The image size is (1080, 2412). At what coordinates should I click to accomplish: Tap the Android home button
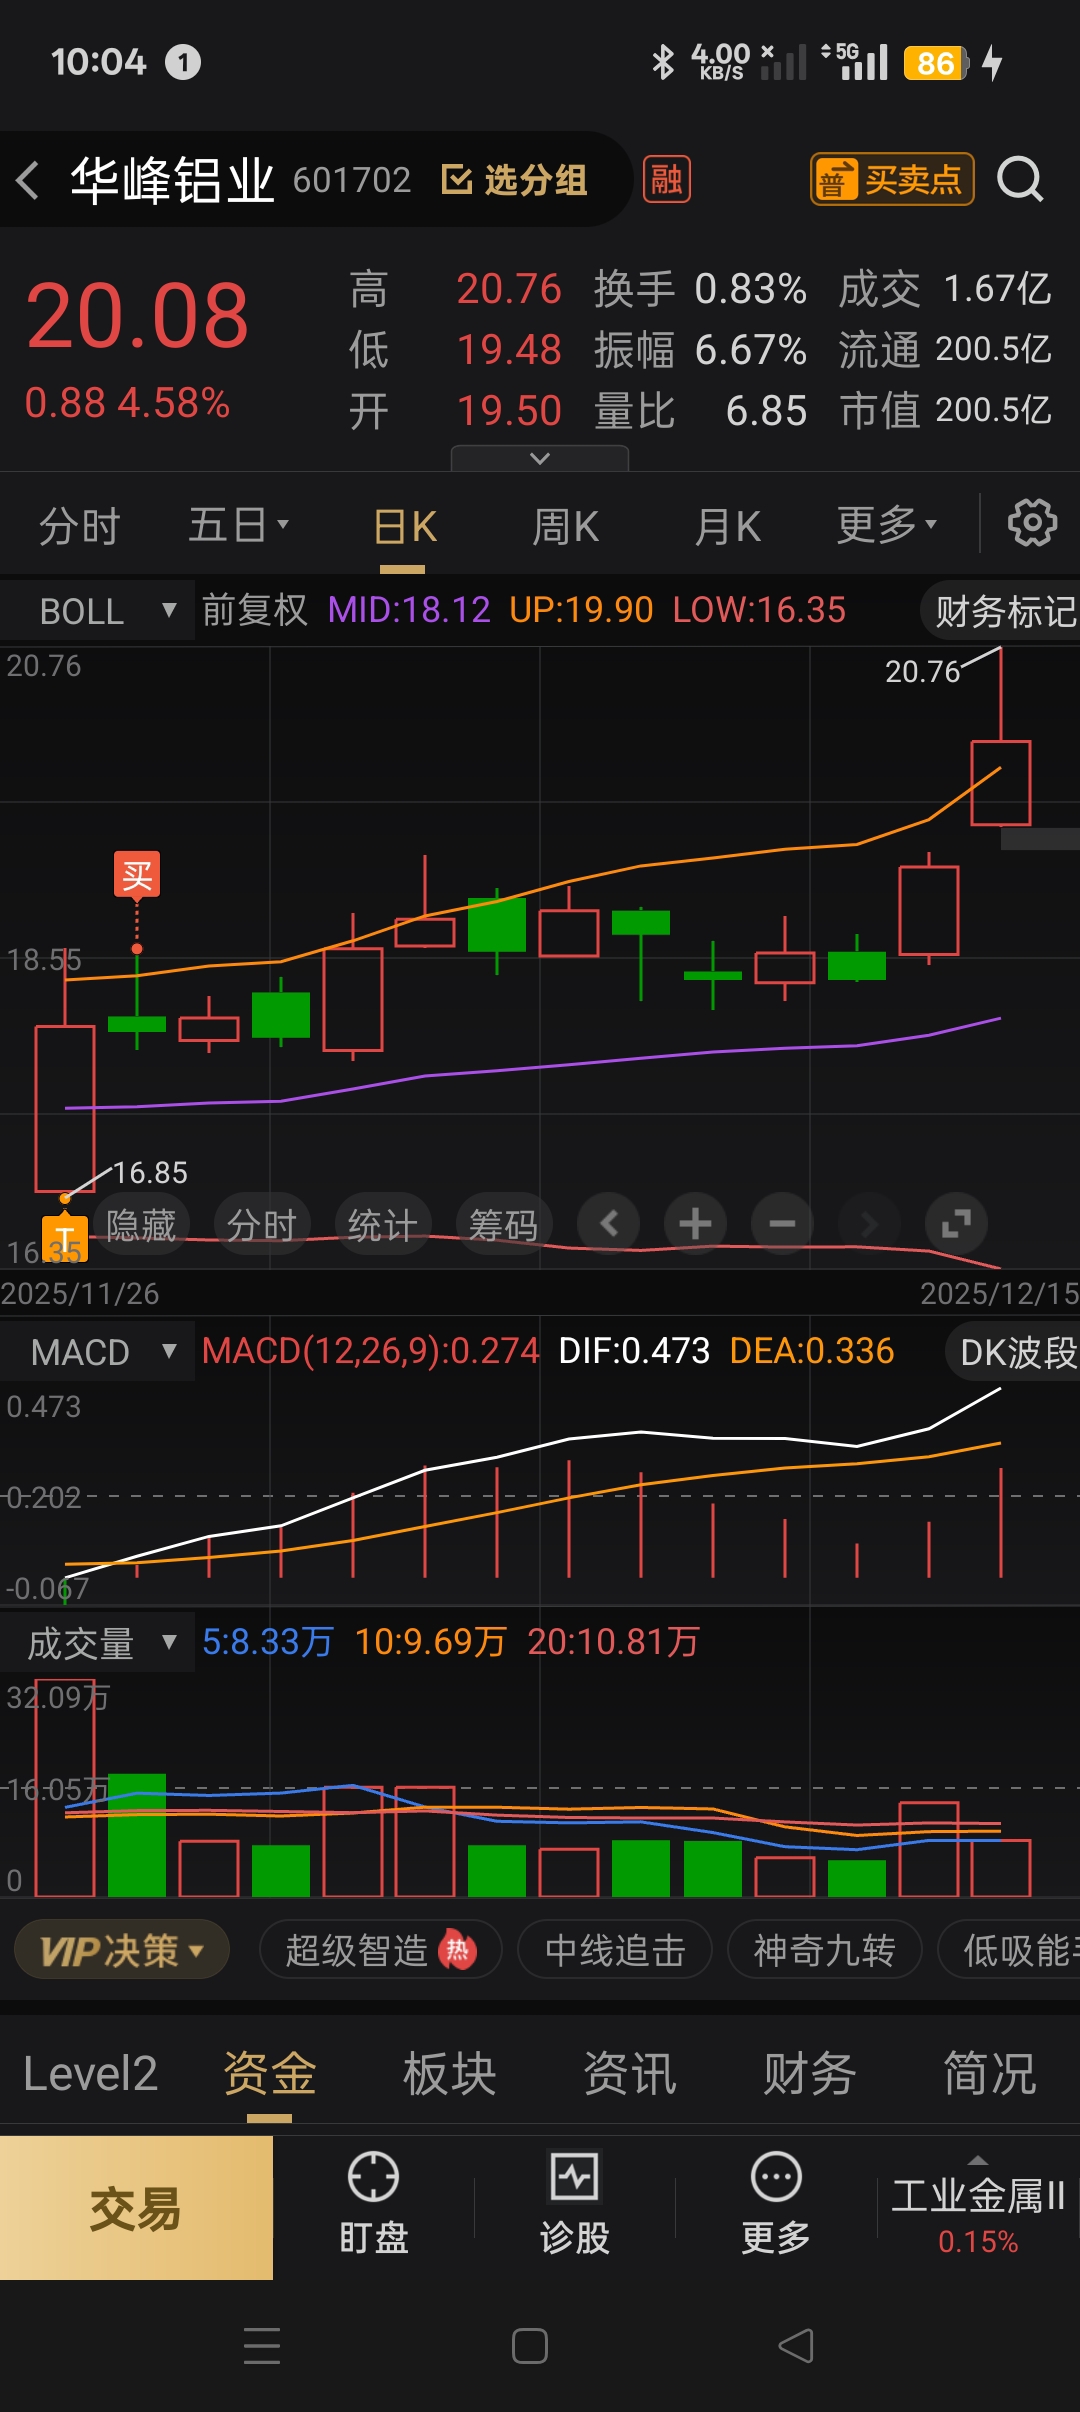tap(530, 2345)
